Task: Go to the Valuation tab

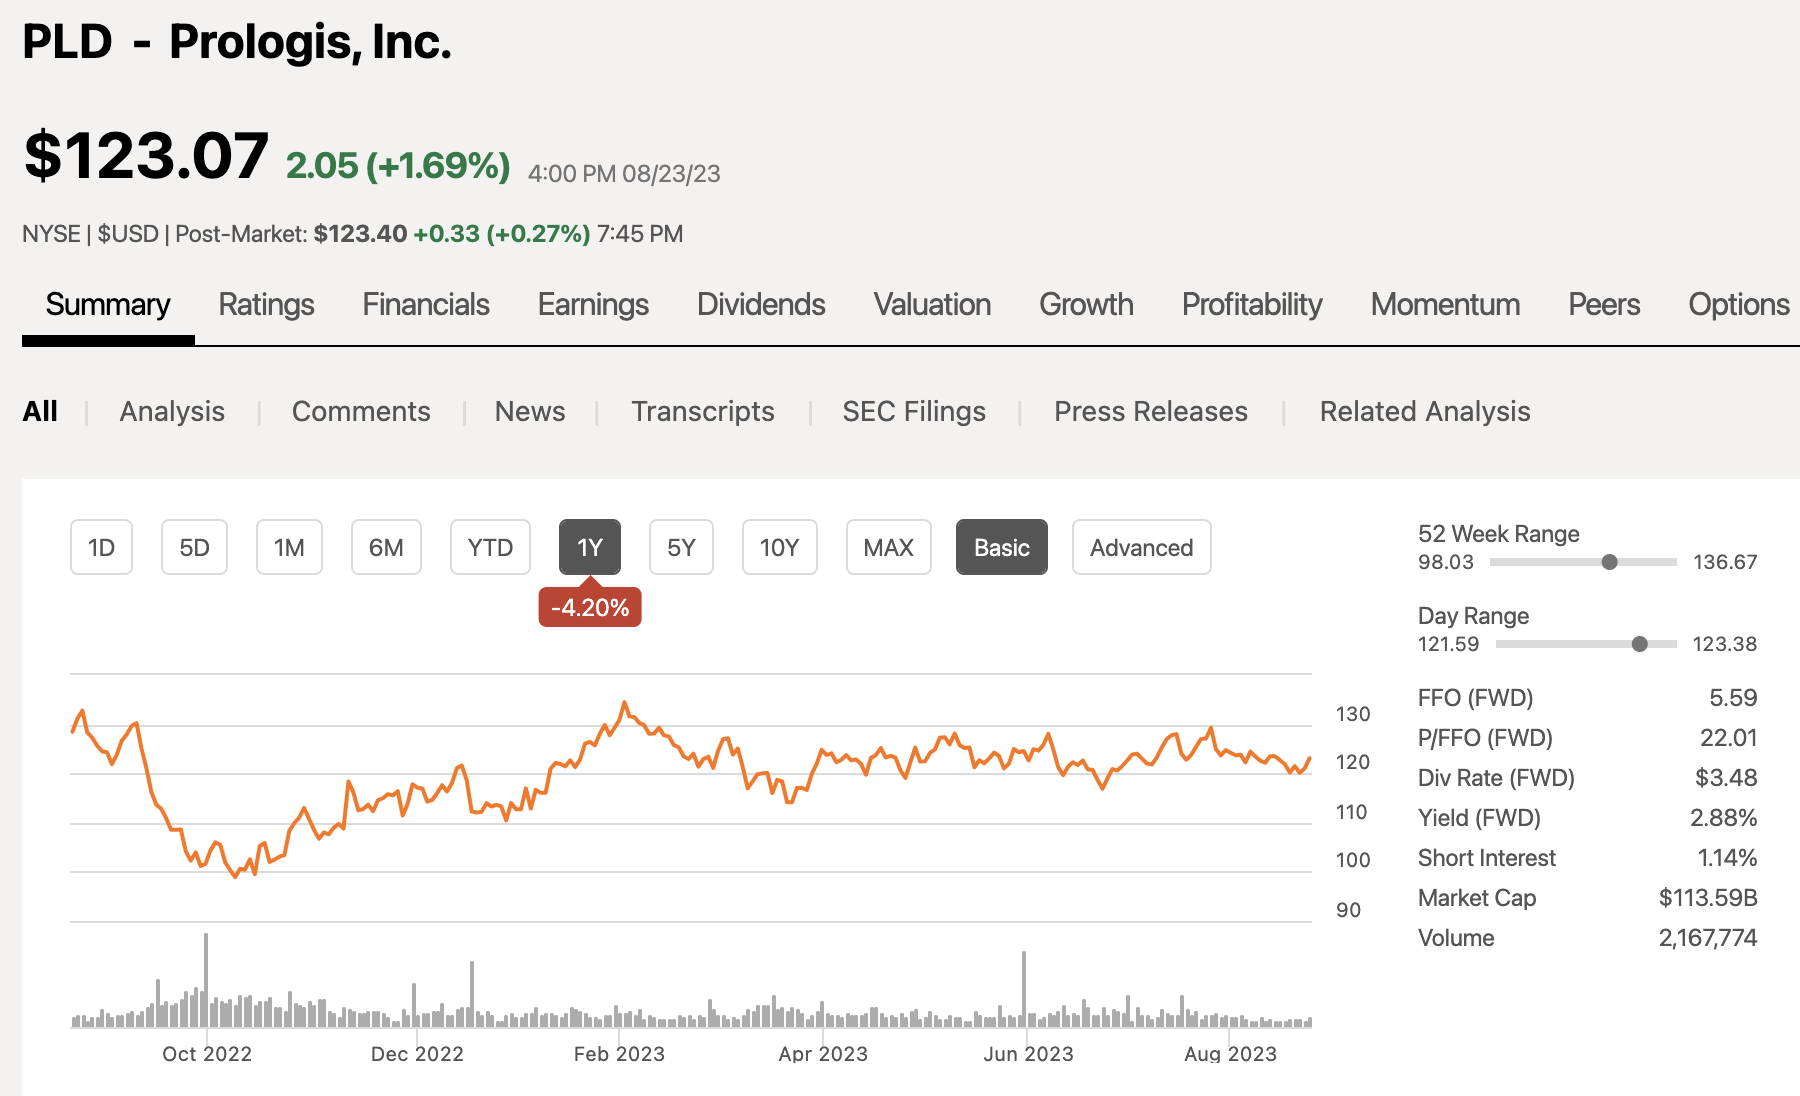Action: click(x=932, y=304)
